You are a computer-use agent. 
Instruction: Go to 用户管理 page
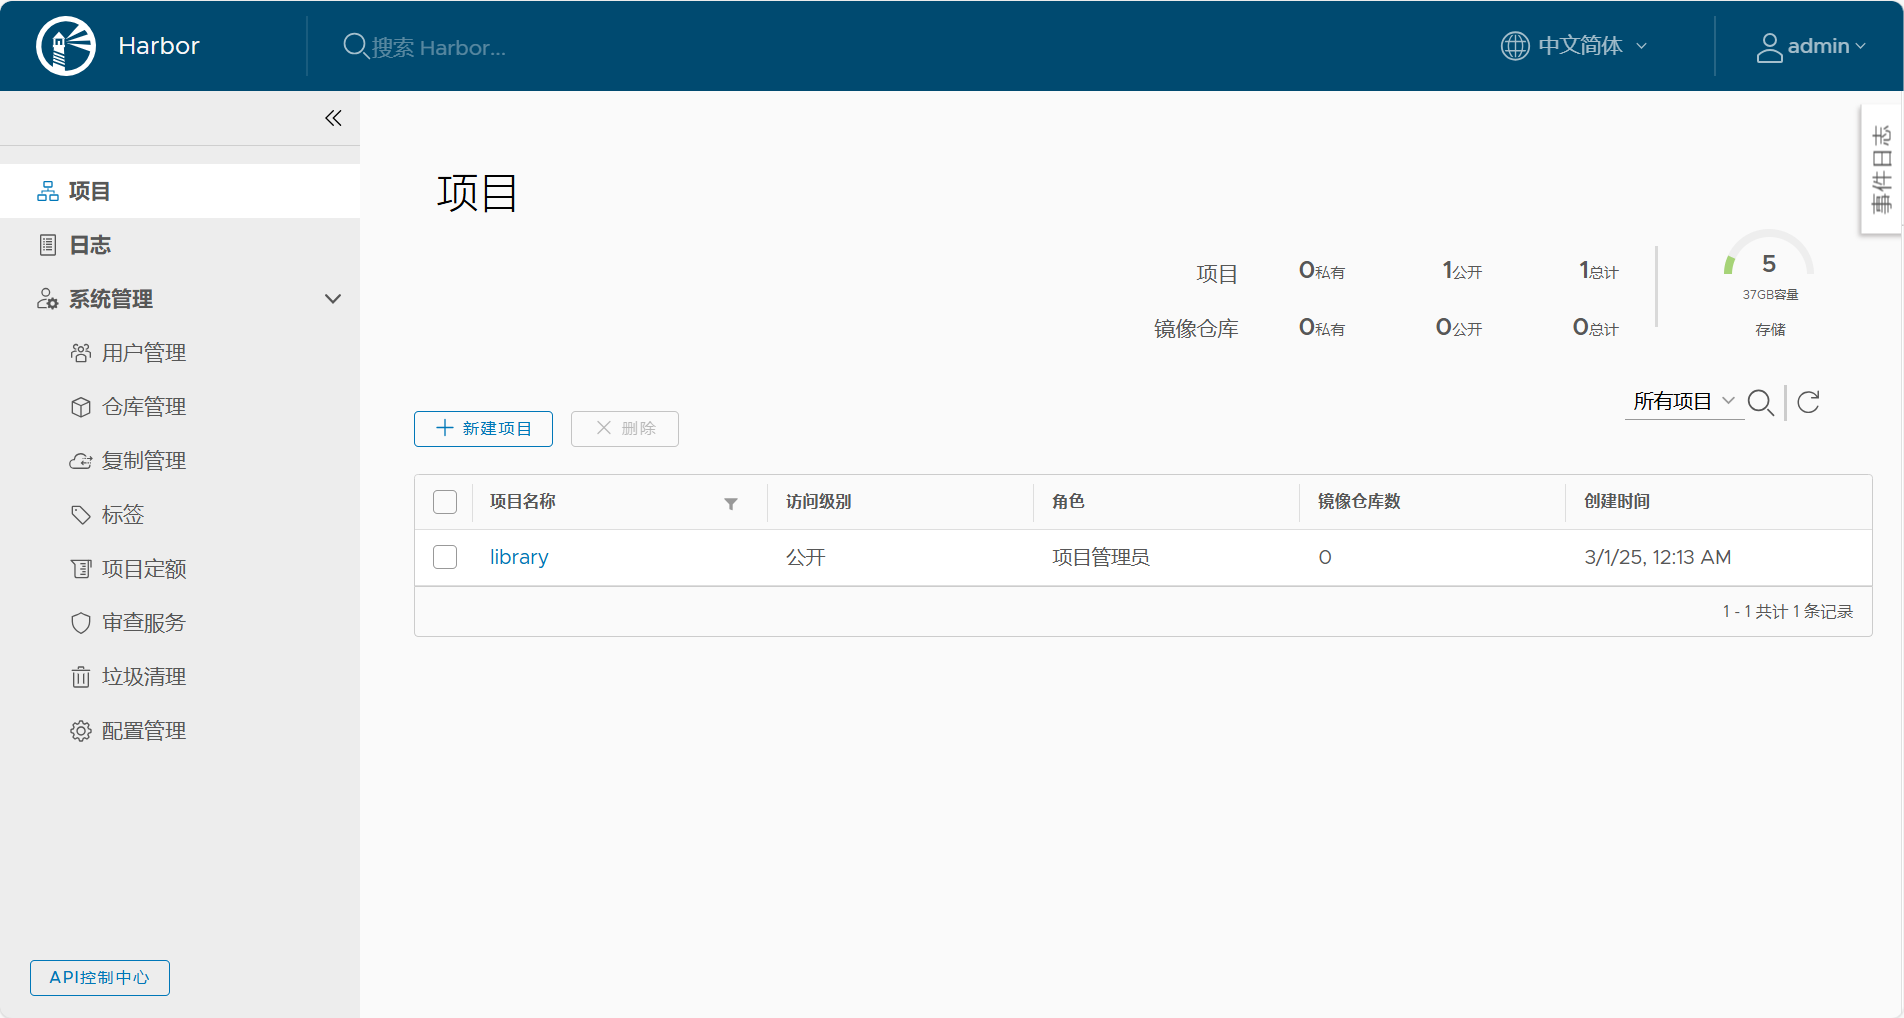[144, 353]
